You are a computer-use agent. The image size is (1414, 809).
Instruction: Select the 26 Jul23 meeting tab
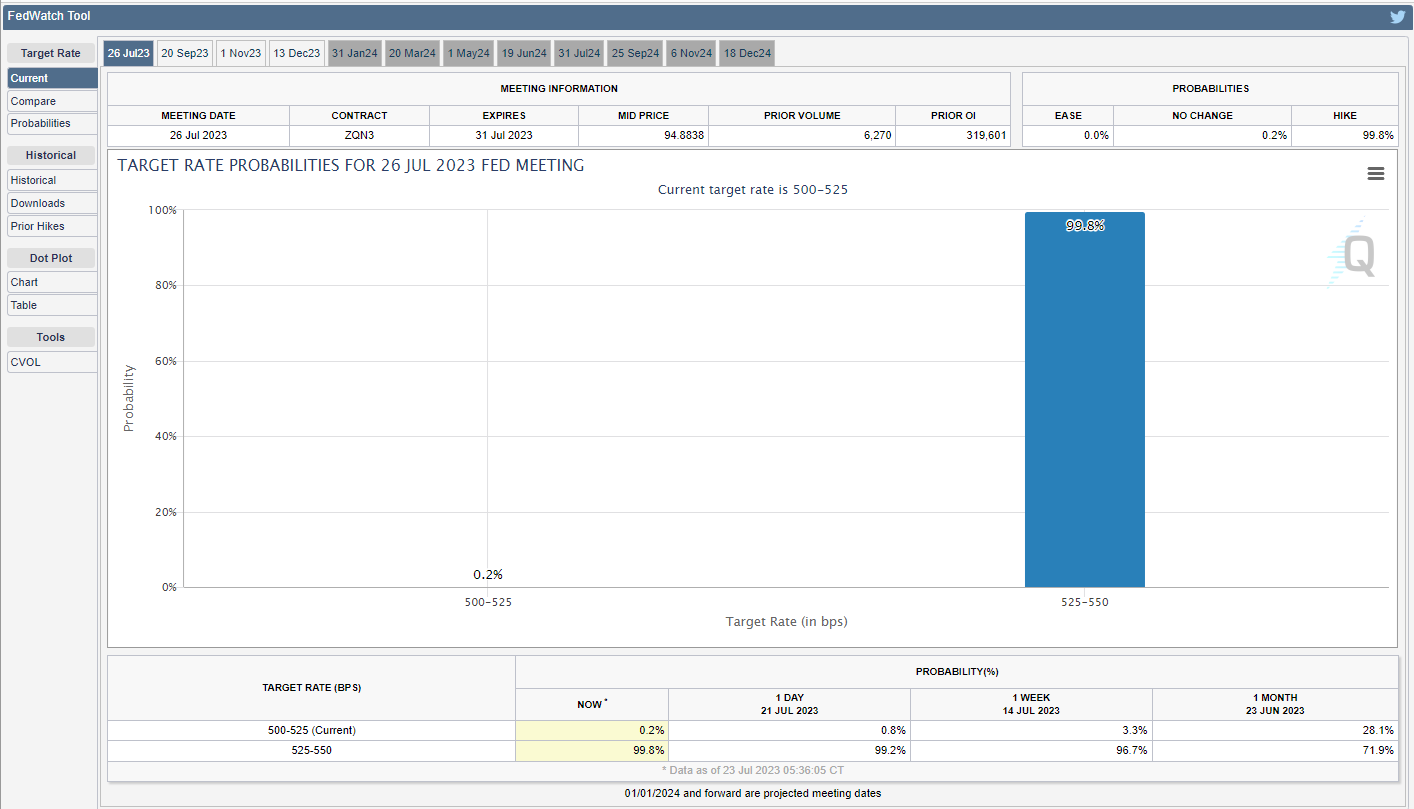click(129, 53)
